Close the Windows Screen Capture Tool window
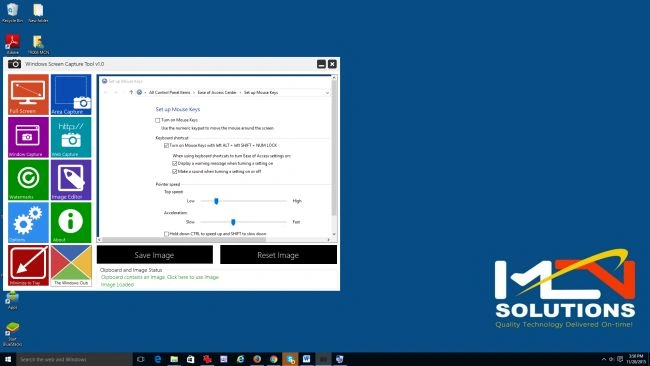The width and height of the screenshot is (650, 366). 332,64
